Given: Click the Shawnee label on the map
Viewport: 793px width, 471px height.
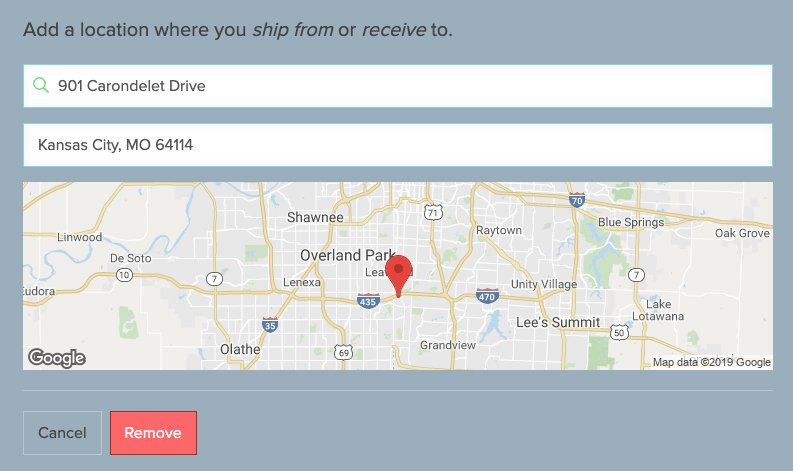Looking at the screenshot, I should (315, 218).
